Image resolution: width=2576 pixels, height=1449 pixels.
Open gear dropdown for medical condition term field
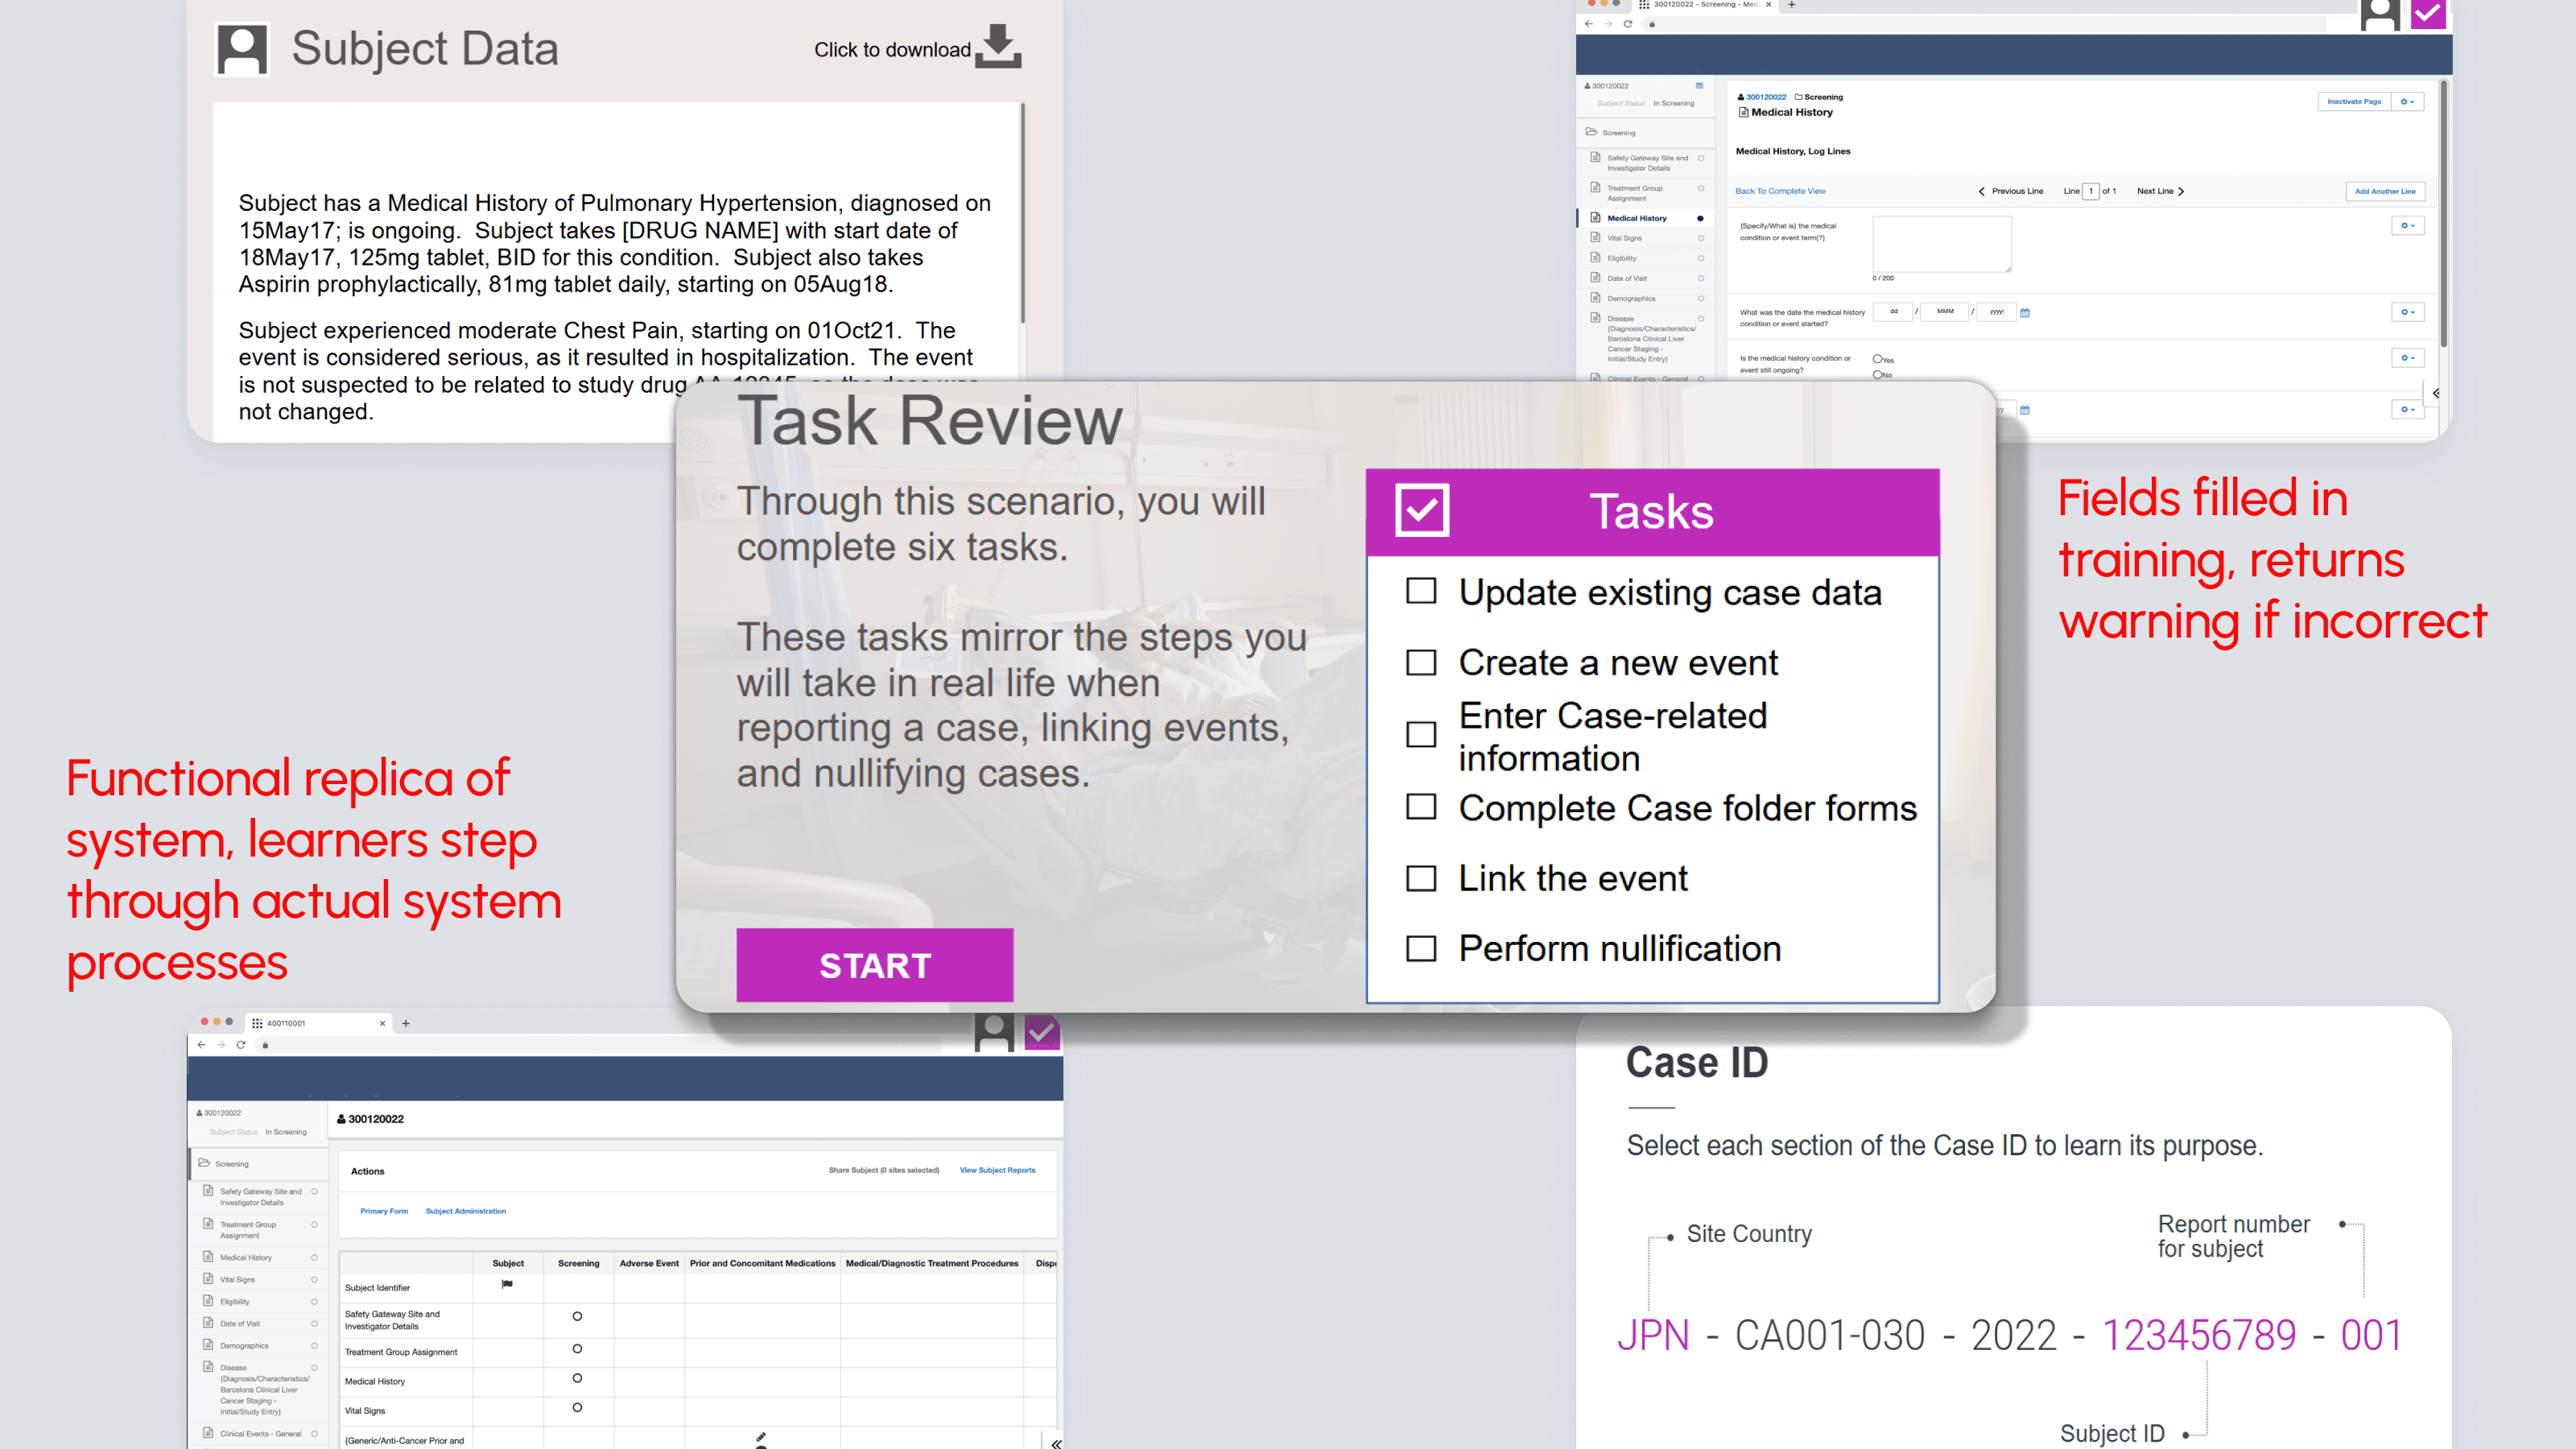click(2407, 226)
